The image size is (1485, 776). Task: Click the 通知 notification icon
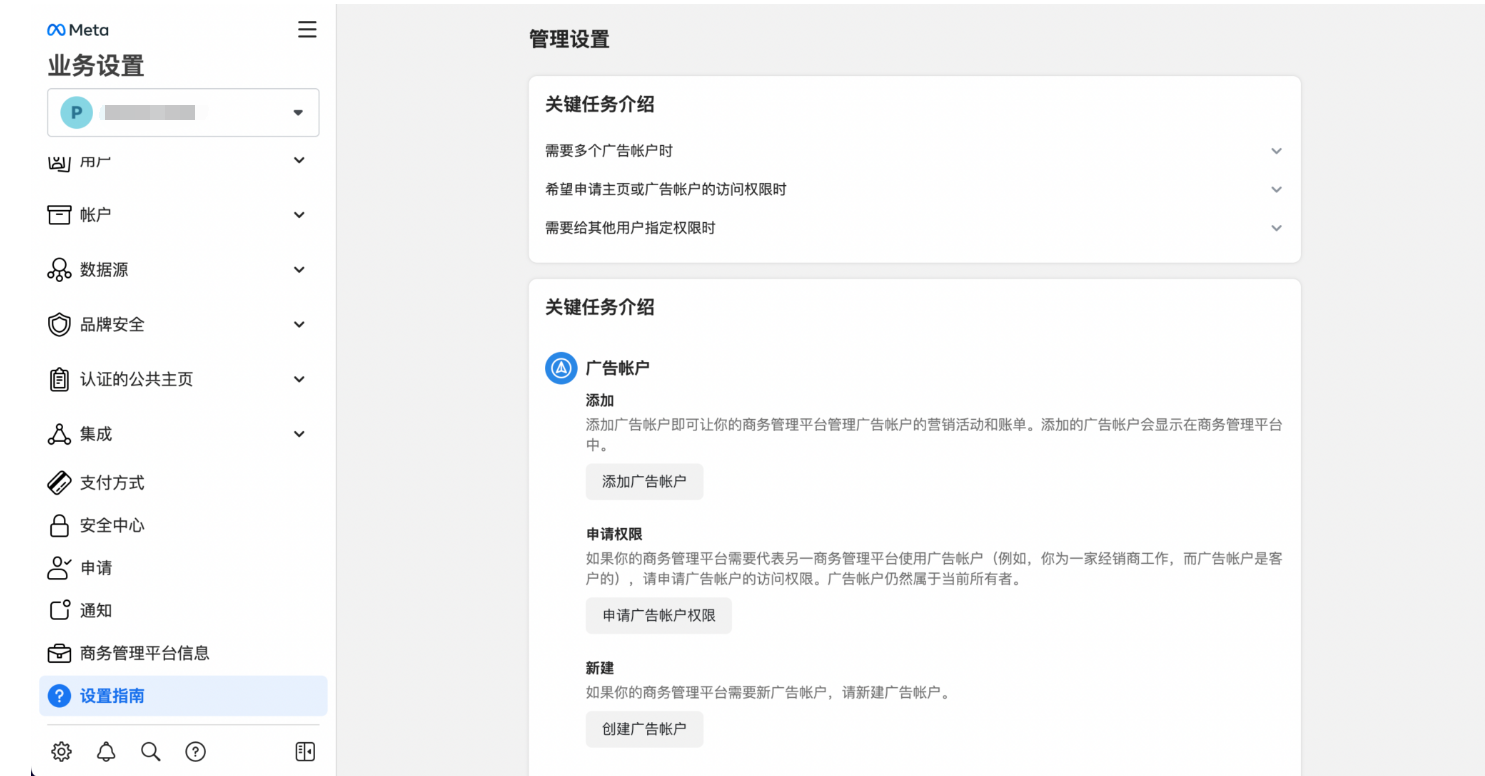60,611
